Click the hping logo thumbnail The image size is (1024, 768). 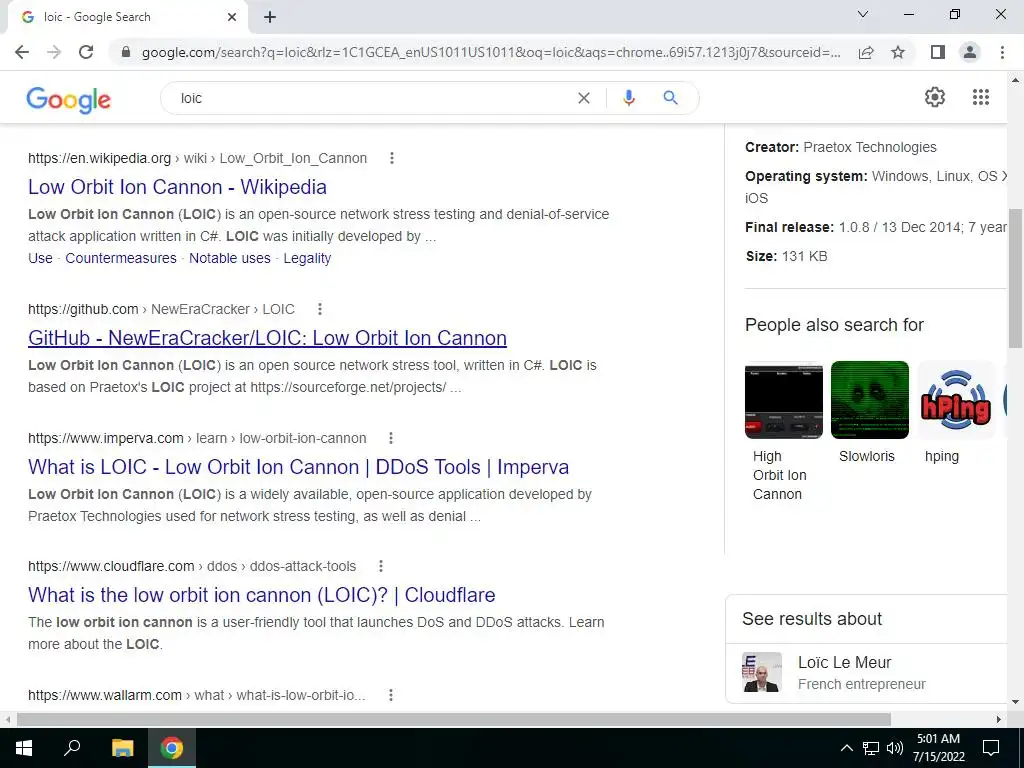click(x=956, y=400)
